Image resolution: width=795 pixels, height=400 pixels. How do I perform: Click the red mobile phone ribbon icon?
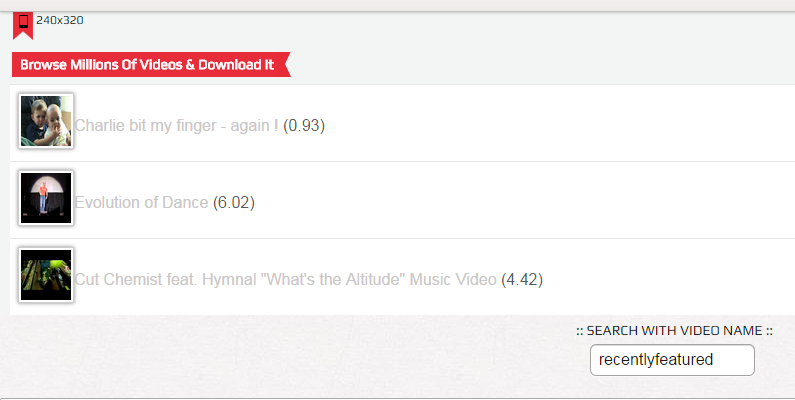(x=22, y=23)
